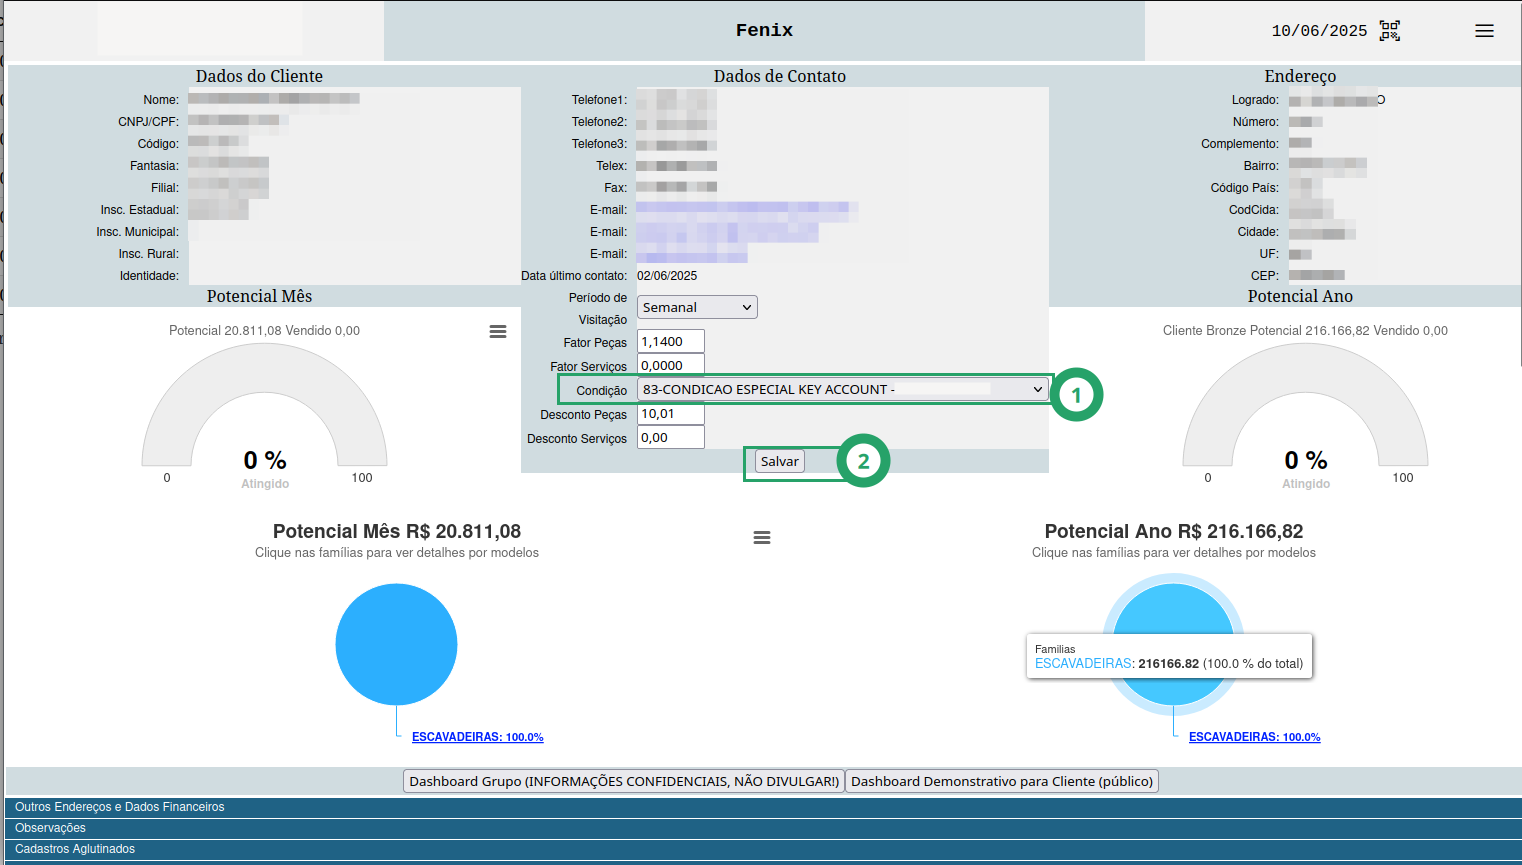1522x865 pixels.
Task: Open Potencial Mês gauge chart menu icon
Action: [x=497, y=331]
